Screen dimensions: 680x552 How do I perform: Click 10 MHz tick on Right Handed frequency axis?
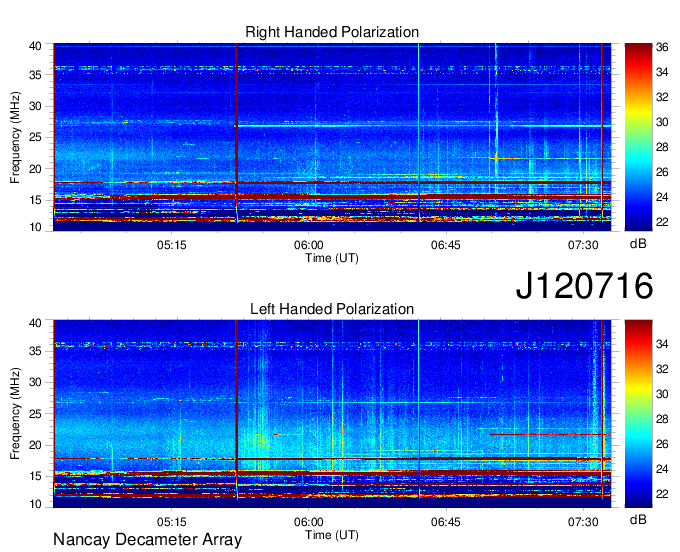(x=35, y=227)
